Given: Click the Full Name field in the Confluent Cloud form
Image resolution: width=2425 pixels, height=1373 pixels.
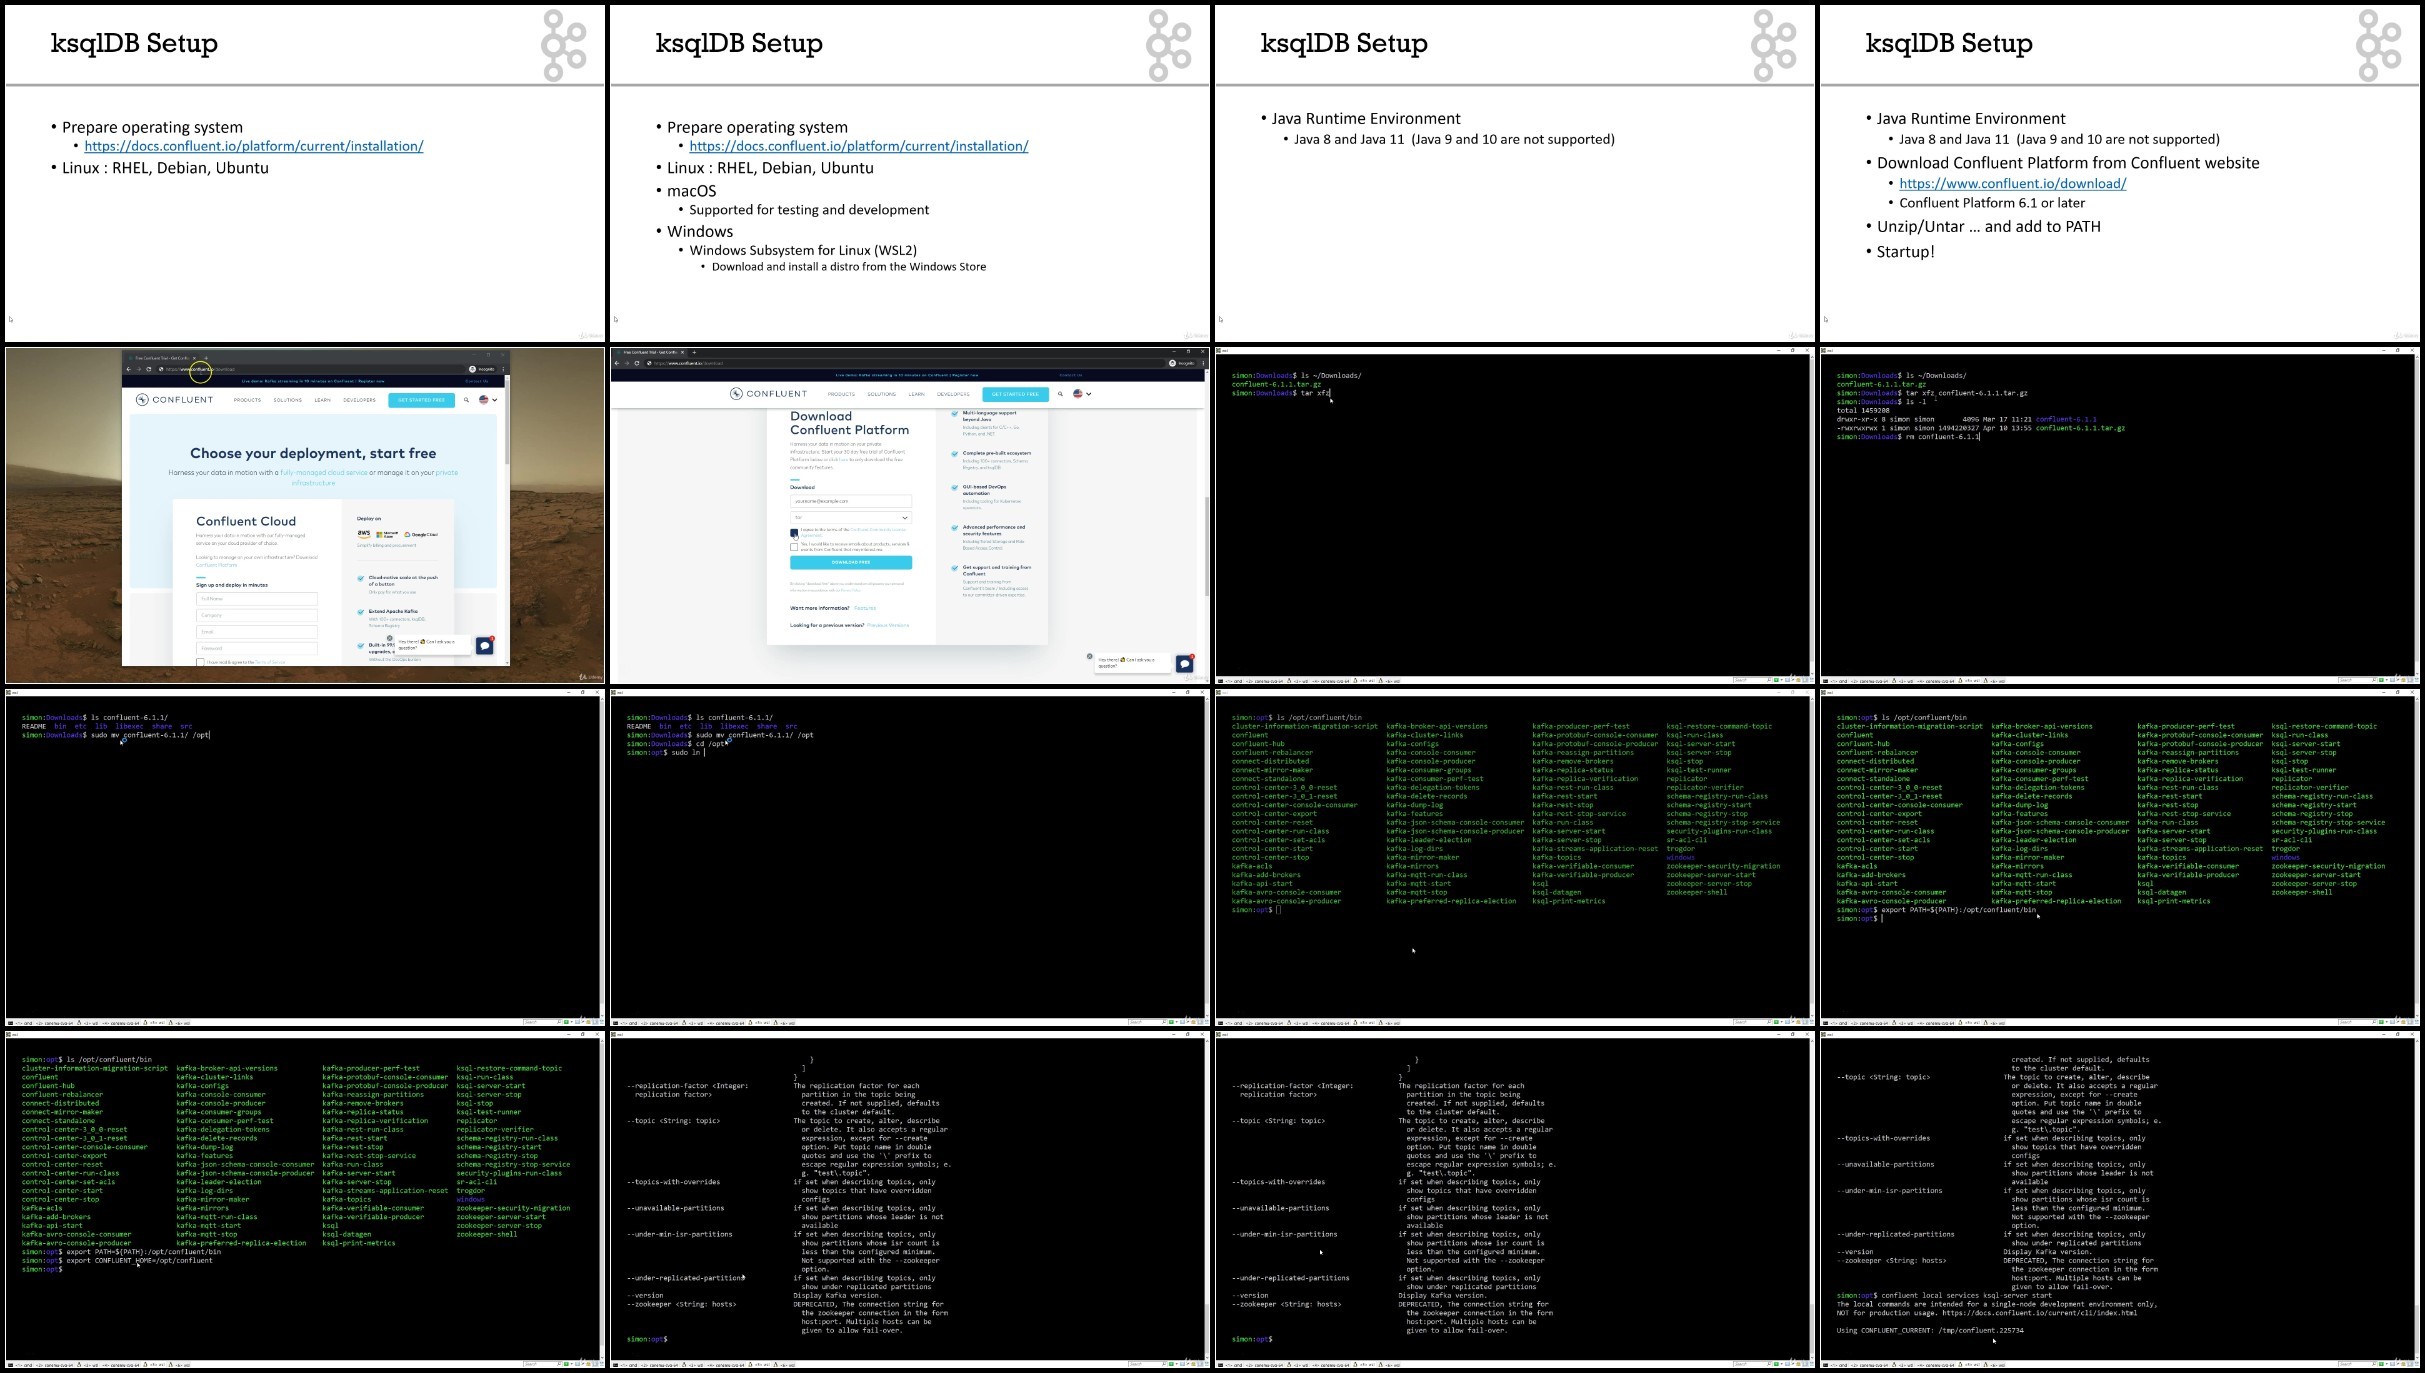Looking at the screenshot, I should (x=257, y=599).
